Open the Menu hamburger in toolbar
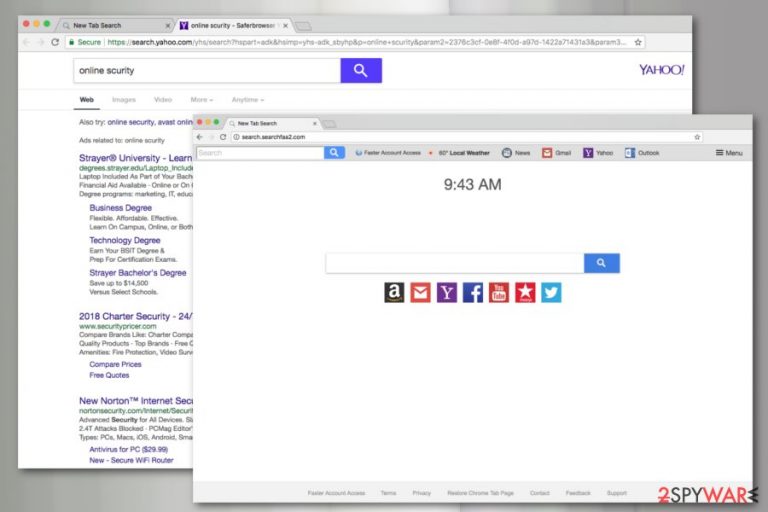The image size is (768, 512). 729,153
